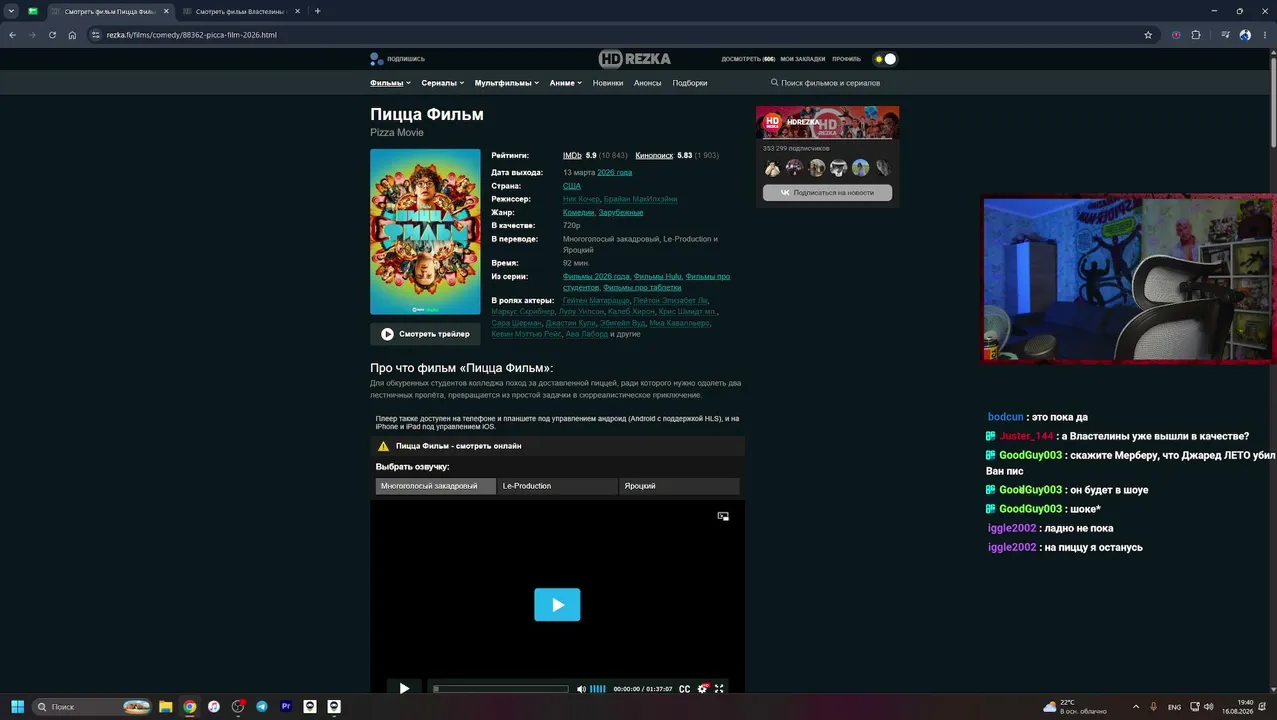Viewport: 1277px width, 720px height.
Task: Open the Комедии genre link
Action: [x=579, y=212]
